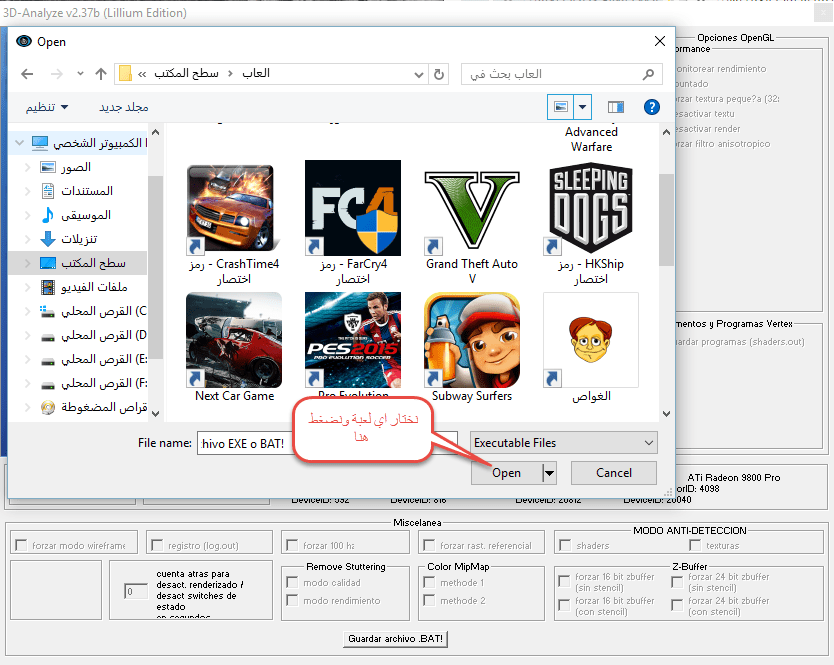Expand the تنزيلات tree node
This screenshot has width=834, height=665.
[x=28, y=239]
